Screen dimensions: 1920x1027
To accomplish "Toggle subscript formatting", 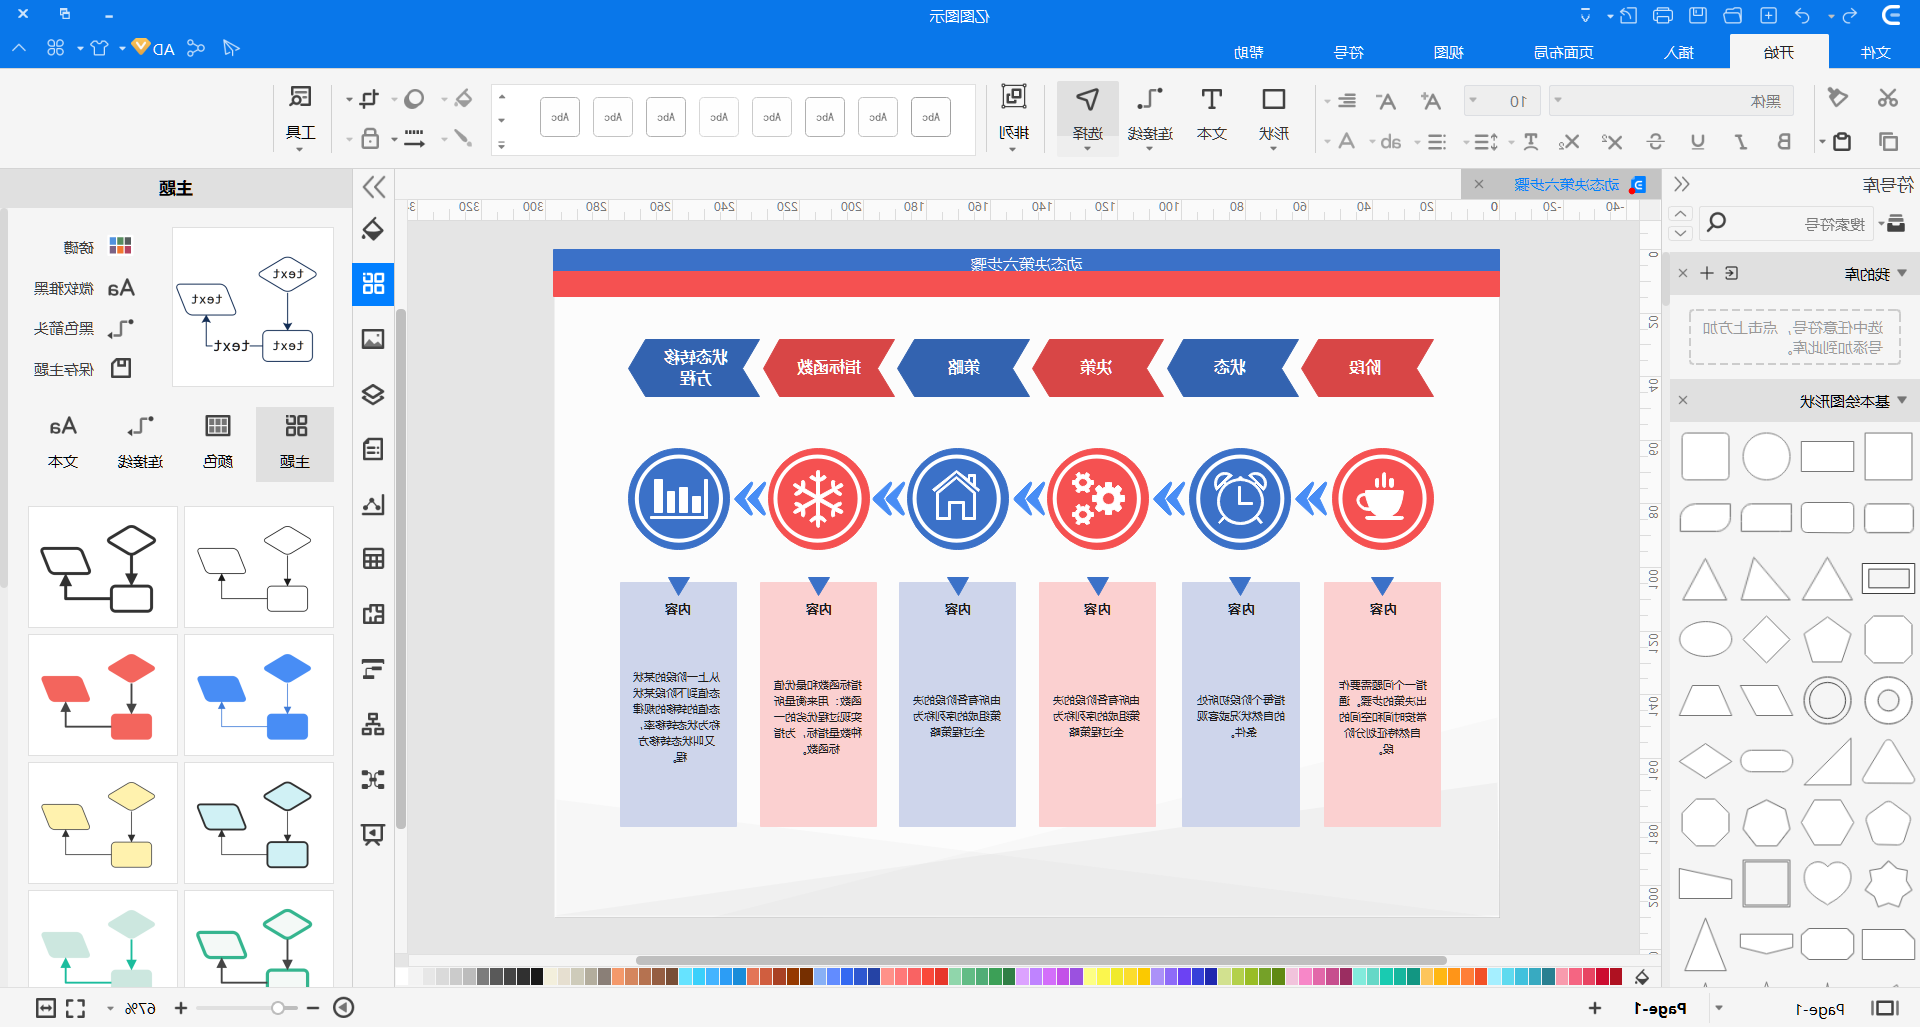I will point(1568,142).
